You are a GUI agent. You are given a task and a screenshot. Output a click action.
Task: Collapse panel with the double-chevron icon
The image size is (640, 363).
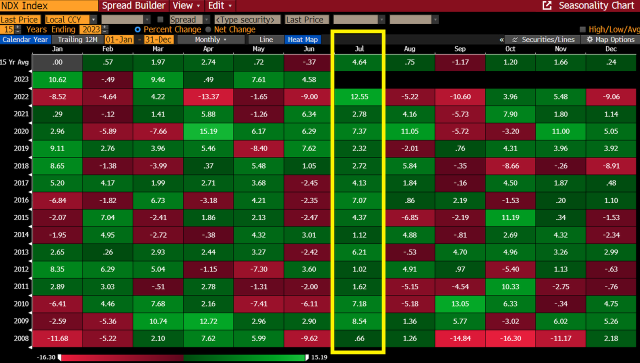coord(502,40)
